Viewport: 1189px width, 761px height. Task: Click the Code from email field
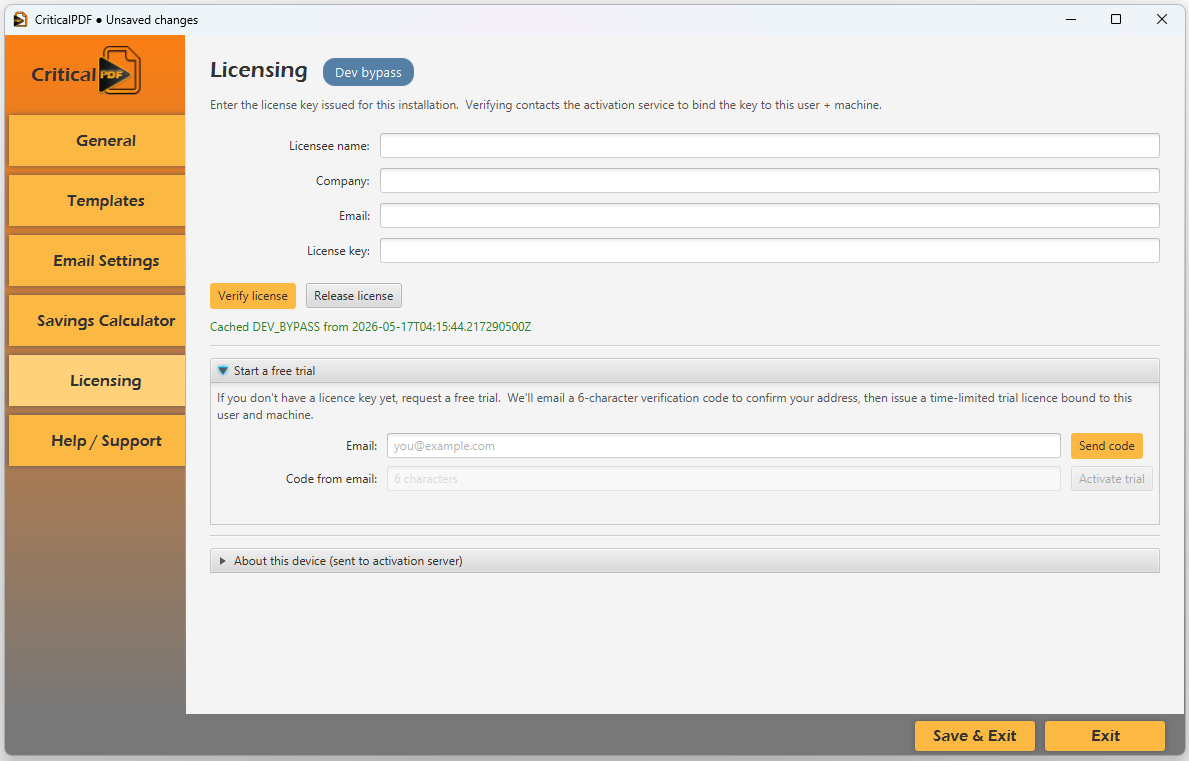tap(723, 478)
